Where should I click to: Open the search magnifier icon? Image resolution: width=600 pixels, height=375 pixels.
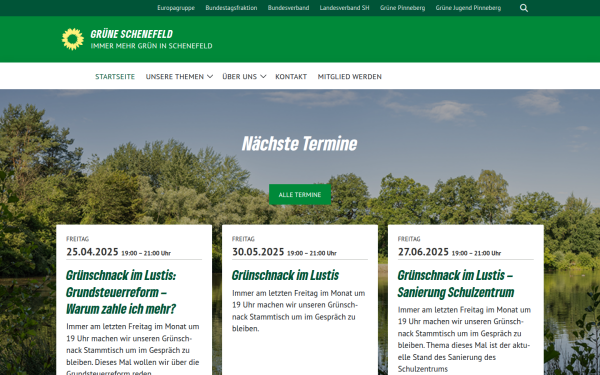point(524,8)
